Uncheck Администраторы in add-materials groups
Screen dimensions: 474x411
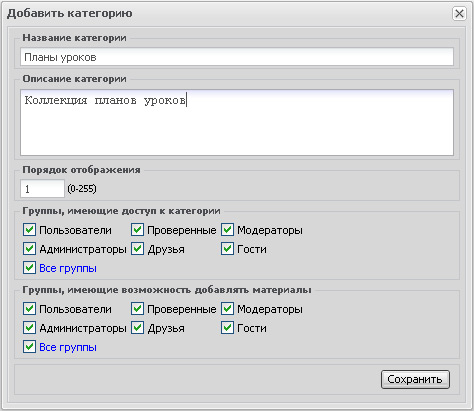point(29,328)
